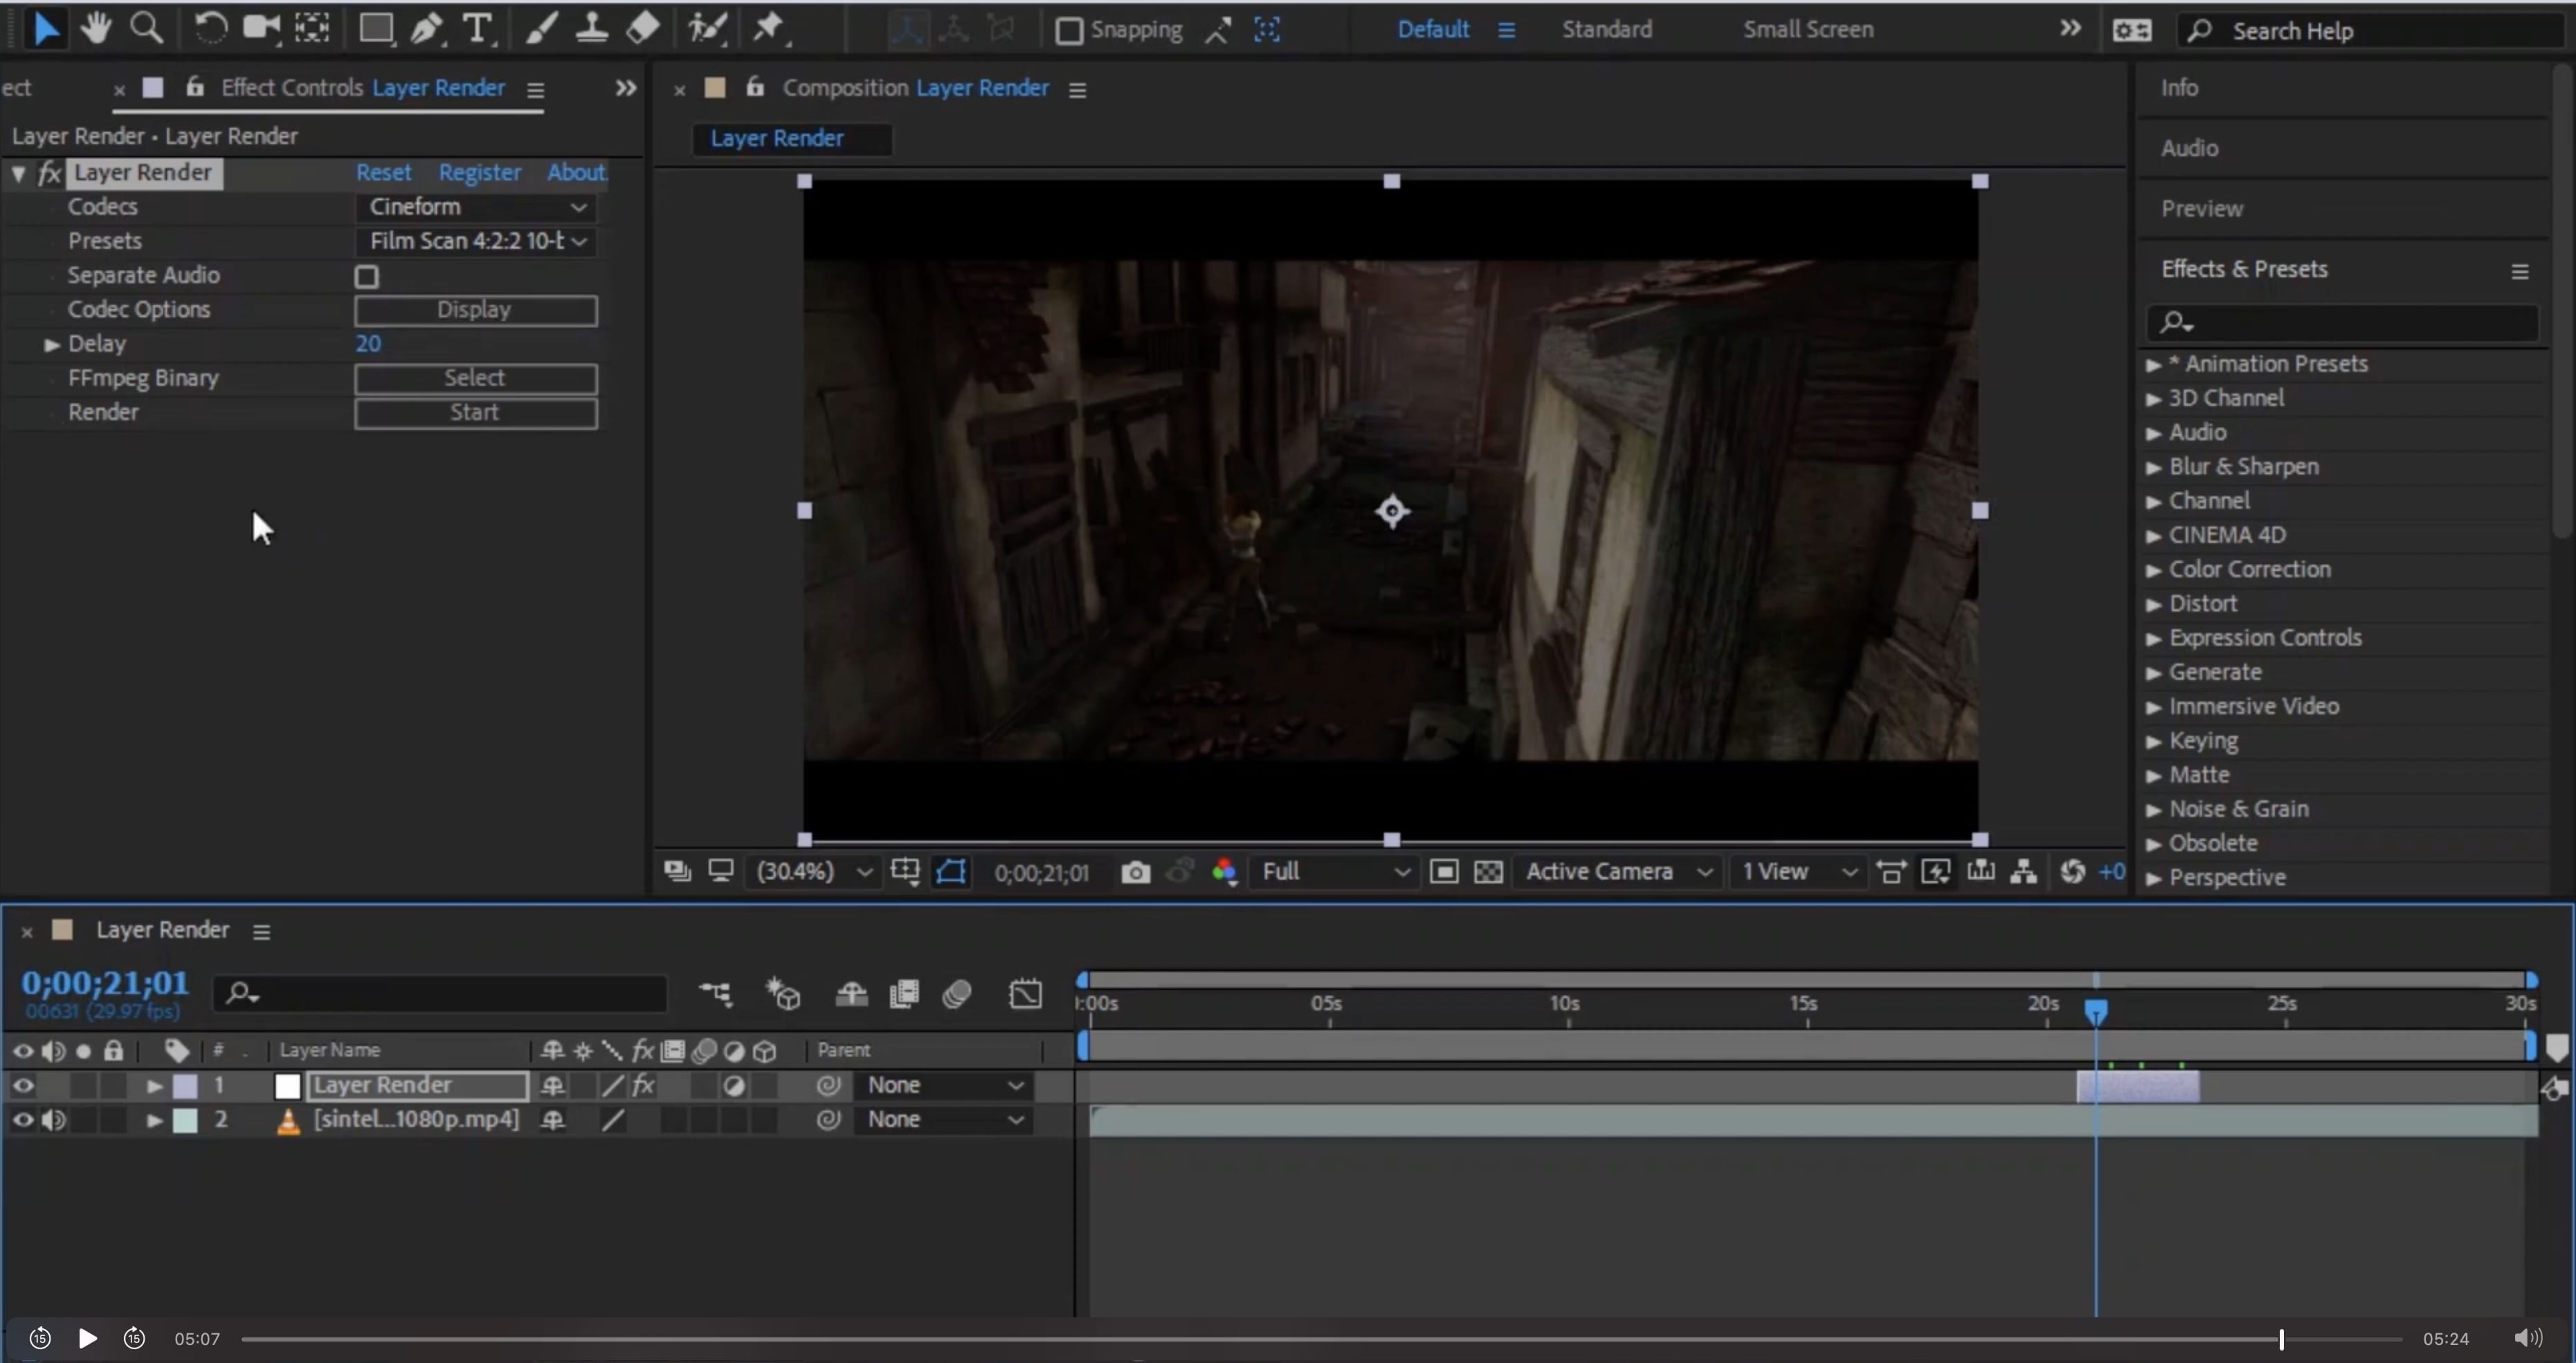
Task: Click the Graph Editor icon
Action: [x=1026, y=994]
